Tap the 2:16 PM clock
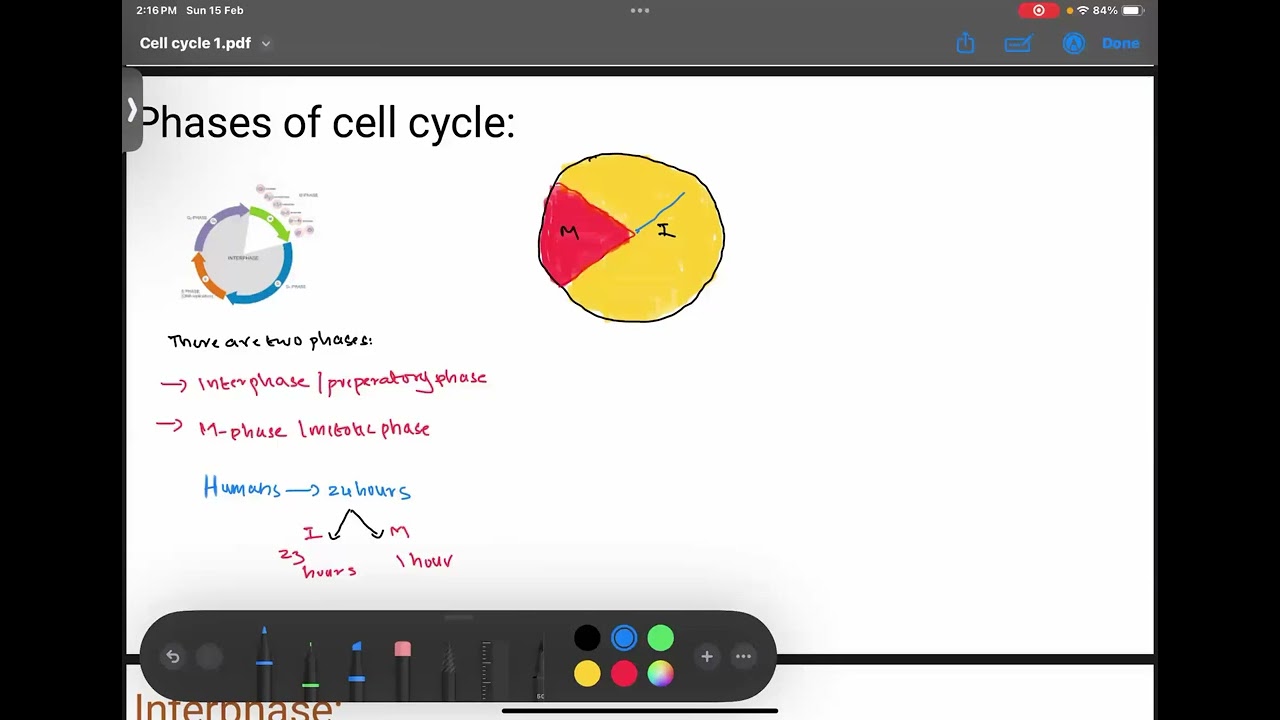The image size is (1280, 720). (157, 10)
